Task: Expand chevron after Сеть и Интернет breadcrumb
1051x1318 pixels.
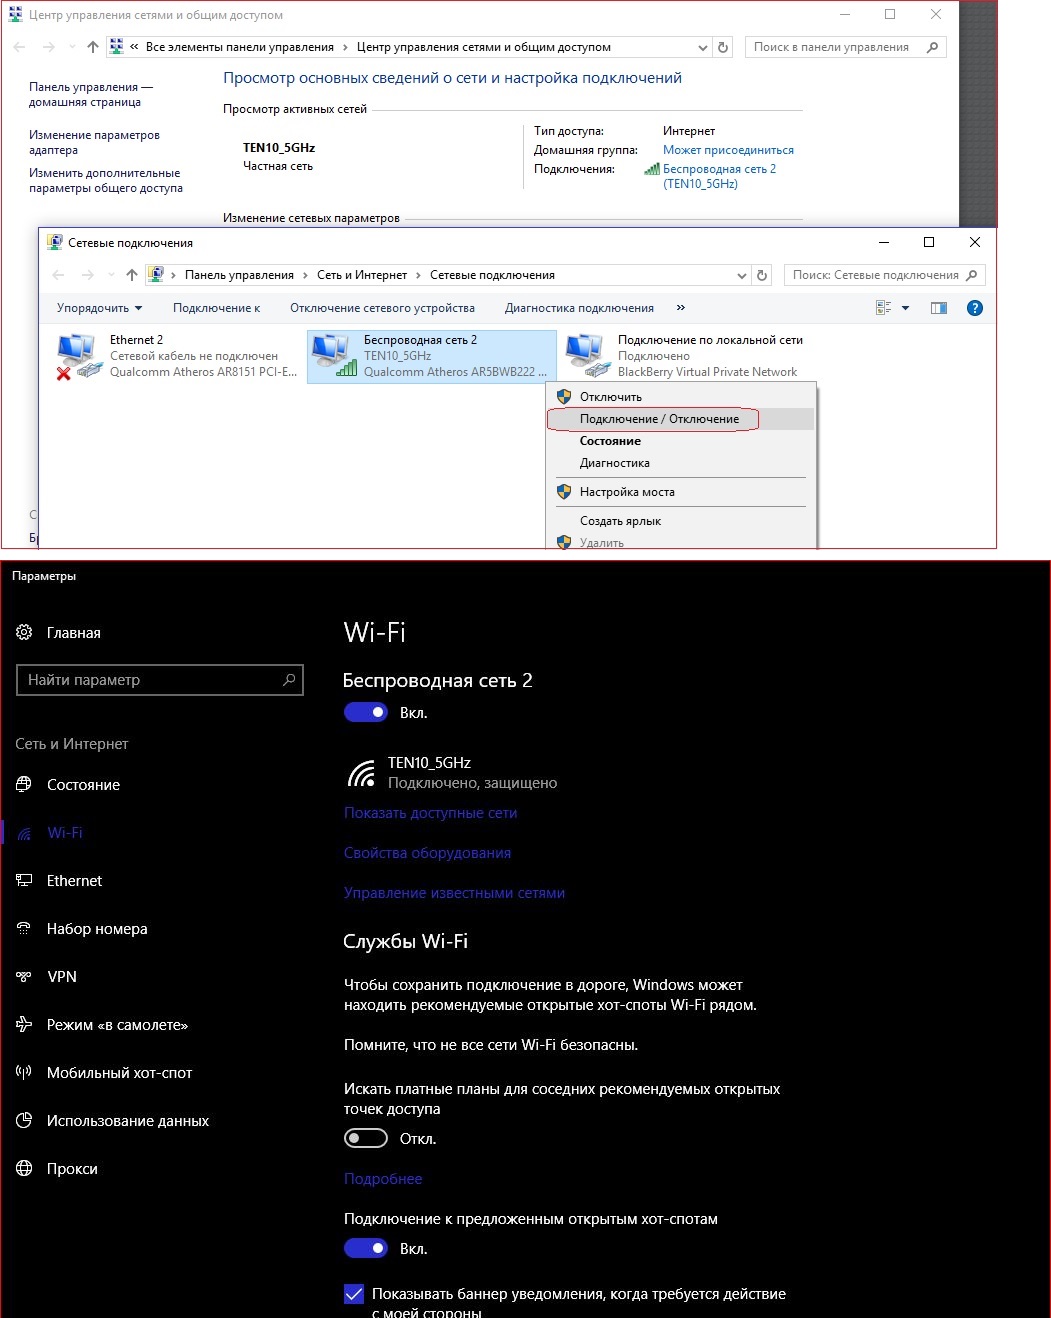Action: (418, 275)
